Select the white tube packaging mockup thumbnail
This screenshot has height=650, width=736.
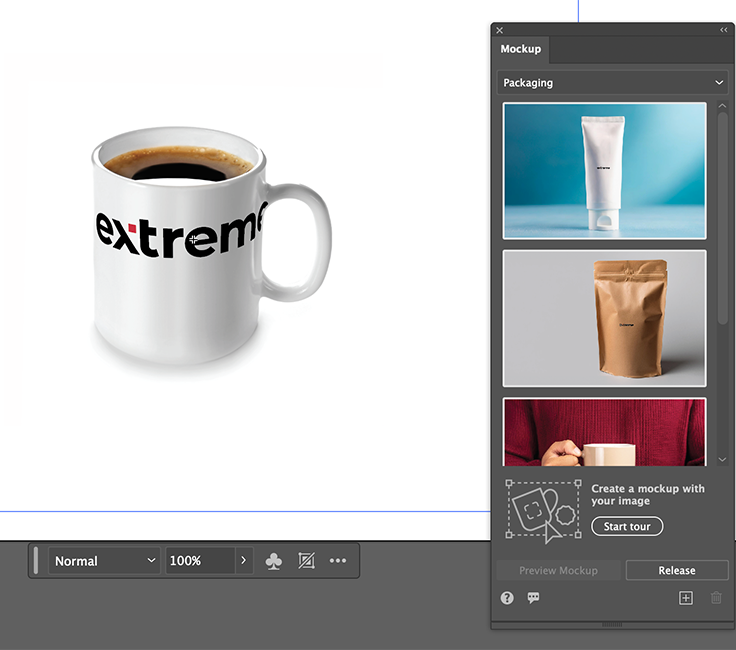click(x=604, y=171)
